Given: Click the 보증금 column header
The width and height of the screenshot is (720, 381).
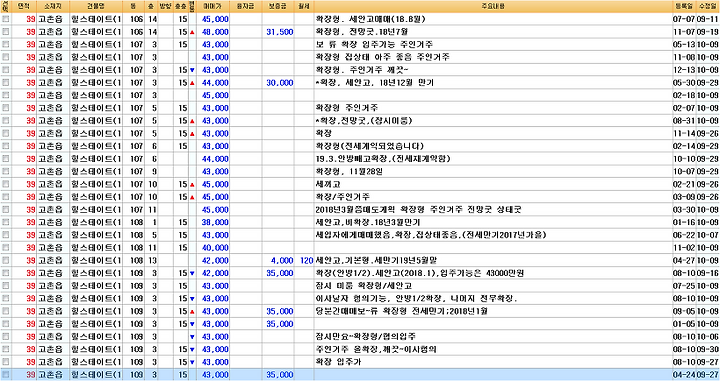Looking at the screenshot, I should pos(278,6).
